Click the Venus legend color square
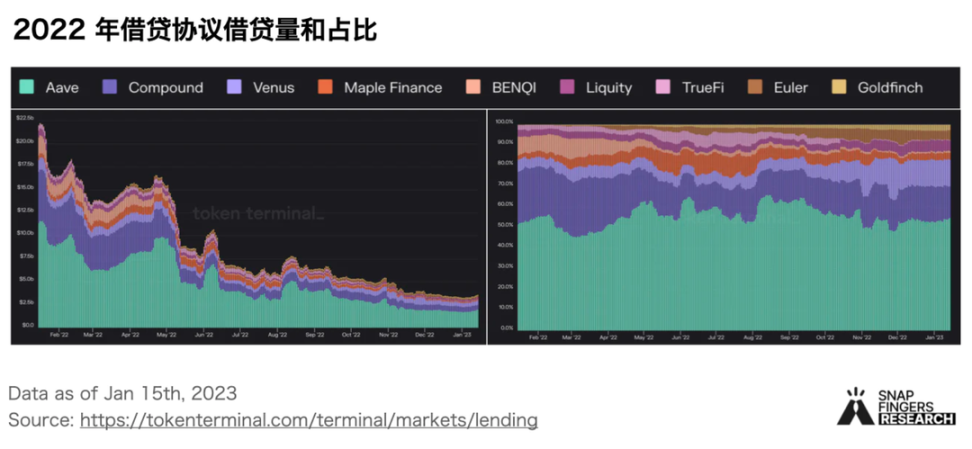This screenshot has height=449, width=972. (x=235, y=87)
